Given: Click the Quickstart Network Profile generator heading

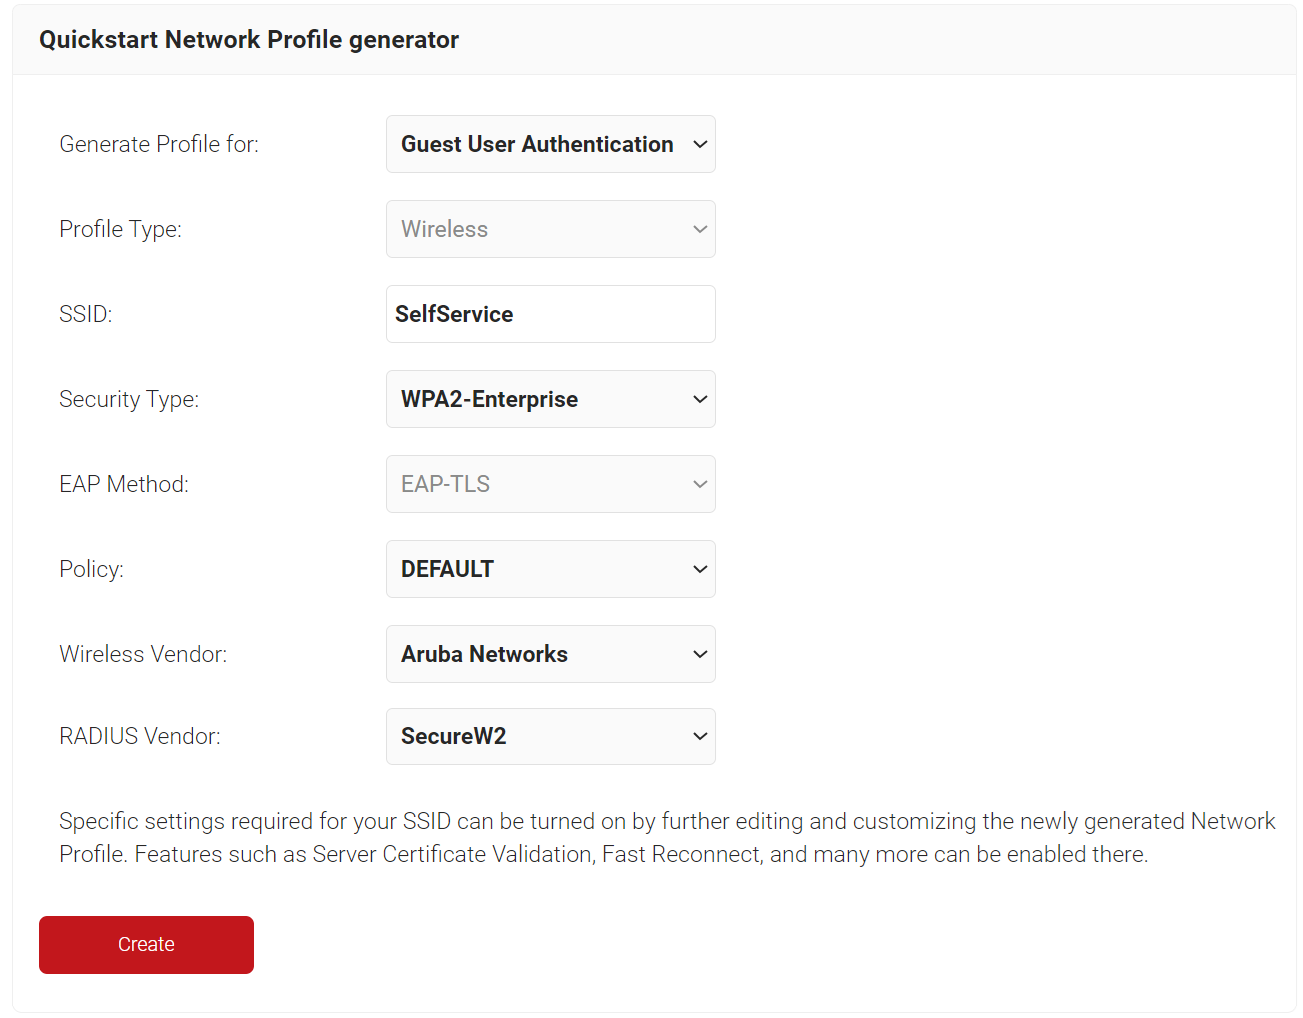Looking at the screenshot, I should point(249,40).
